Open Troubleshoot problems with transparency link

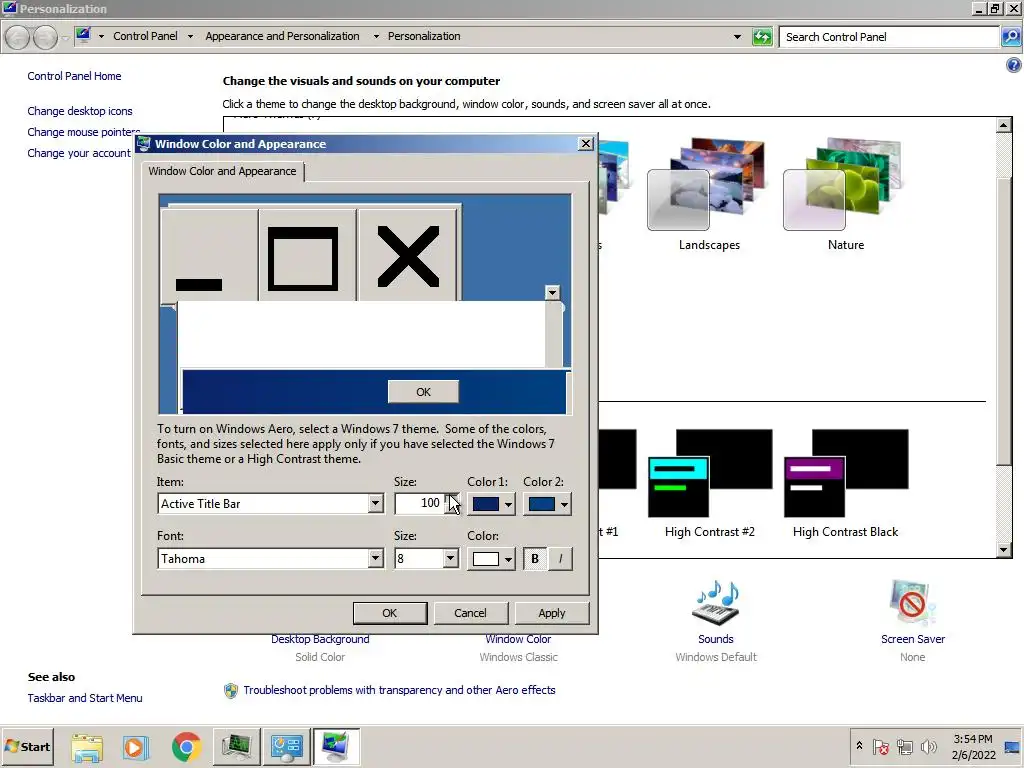[x=399, y=690]
